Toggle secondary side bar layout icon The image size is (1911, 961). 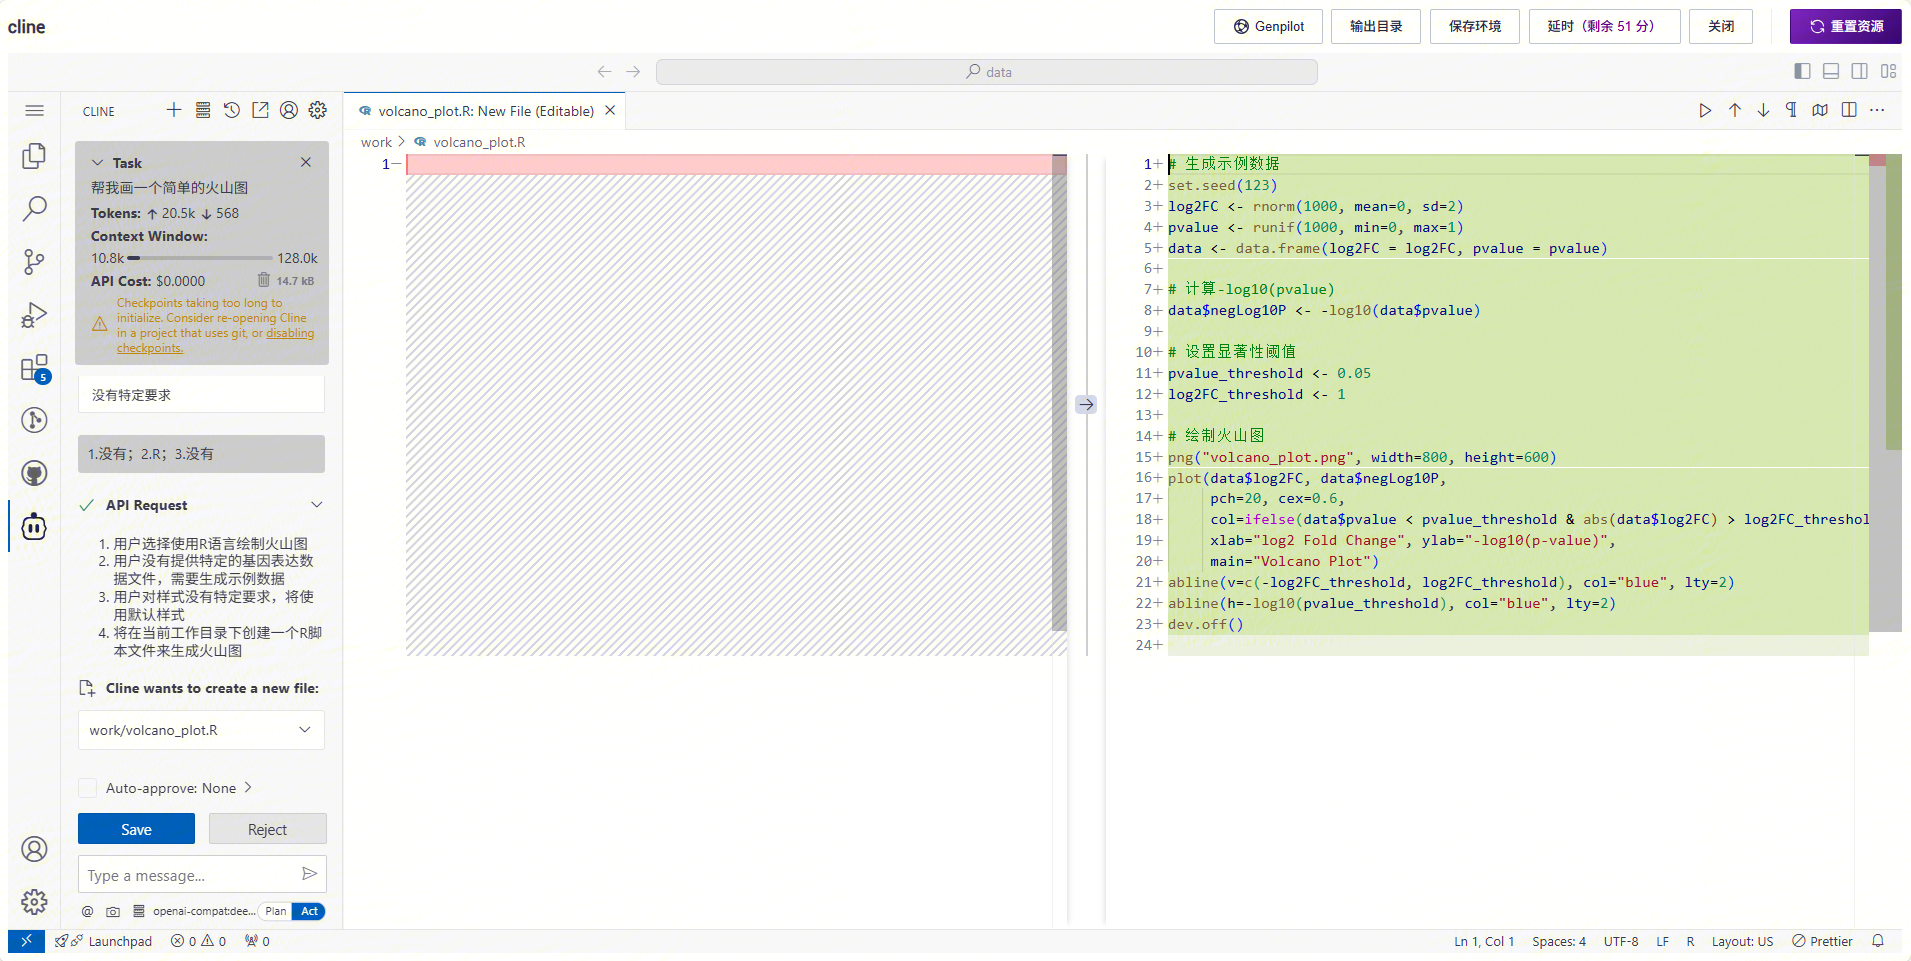1860,71
